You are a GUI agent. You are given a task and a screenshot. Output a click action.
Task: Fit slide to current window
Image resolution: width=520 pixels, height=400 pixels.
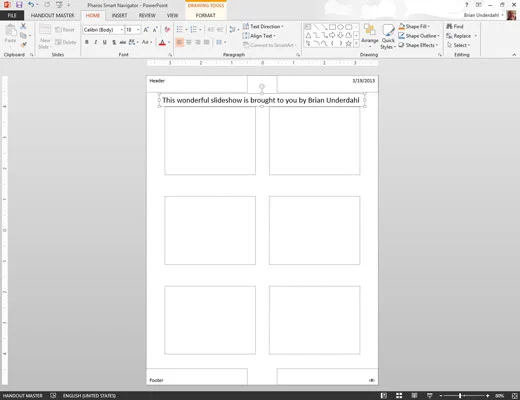click(x=514, y=396)
